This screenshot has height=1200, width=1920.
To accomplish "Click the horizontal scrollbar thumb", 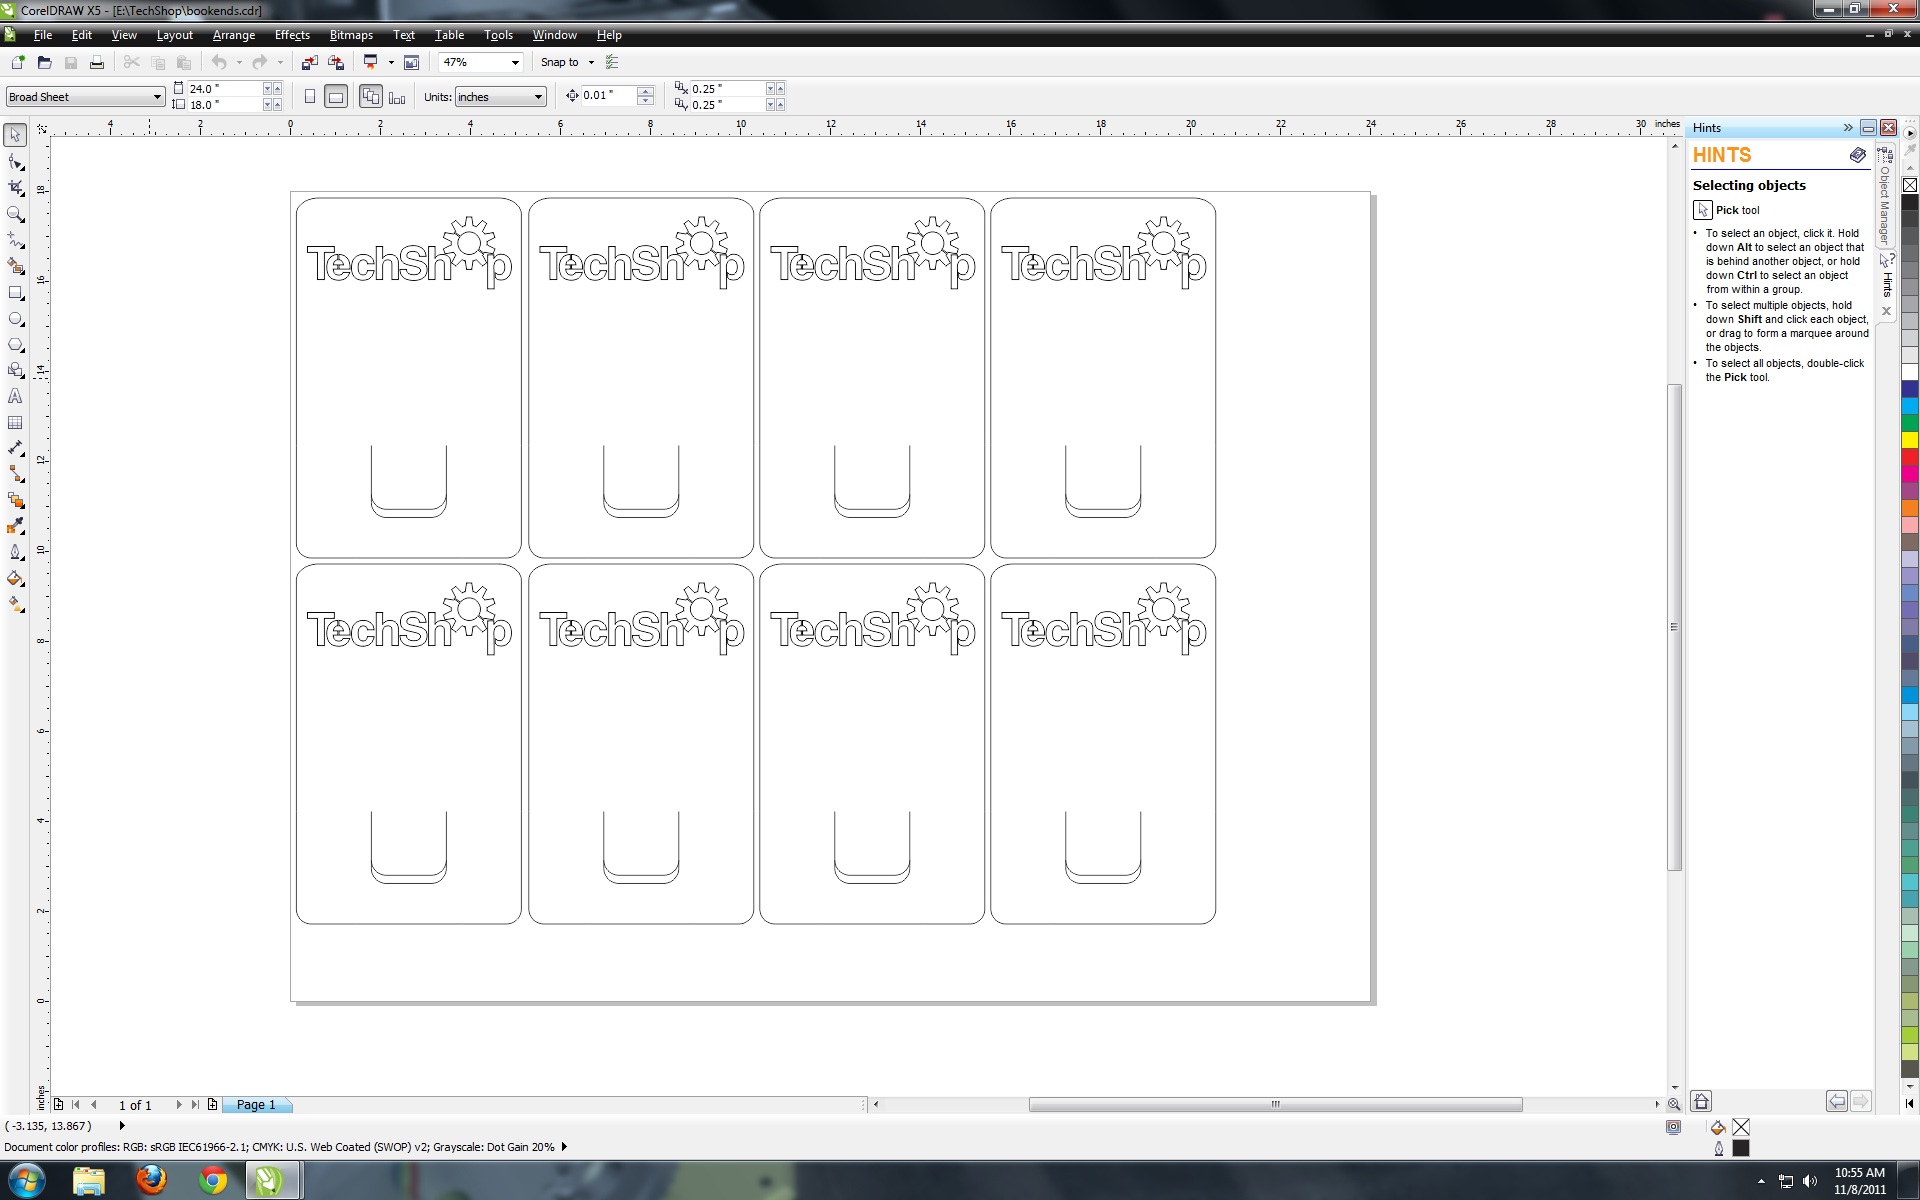I will click(x=1275, y=1105).
